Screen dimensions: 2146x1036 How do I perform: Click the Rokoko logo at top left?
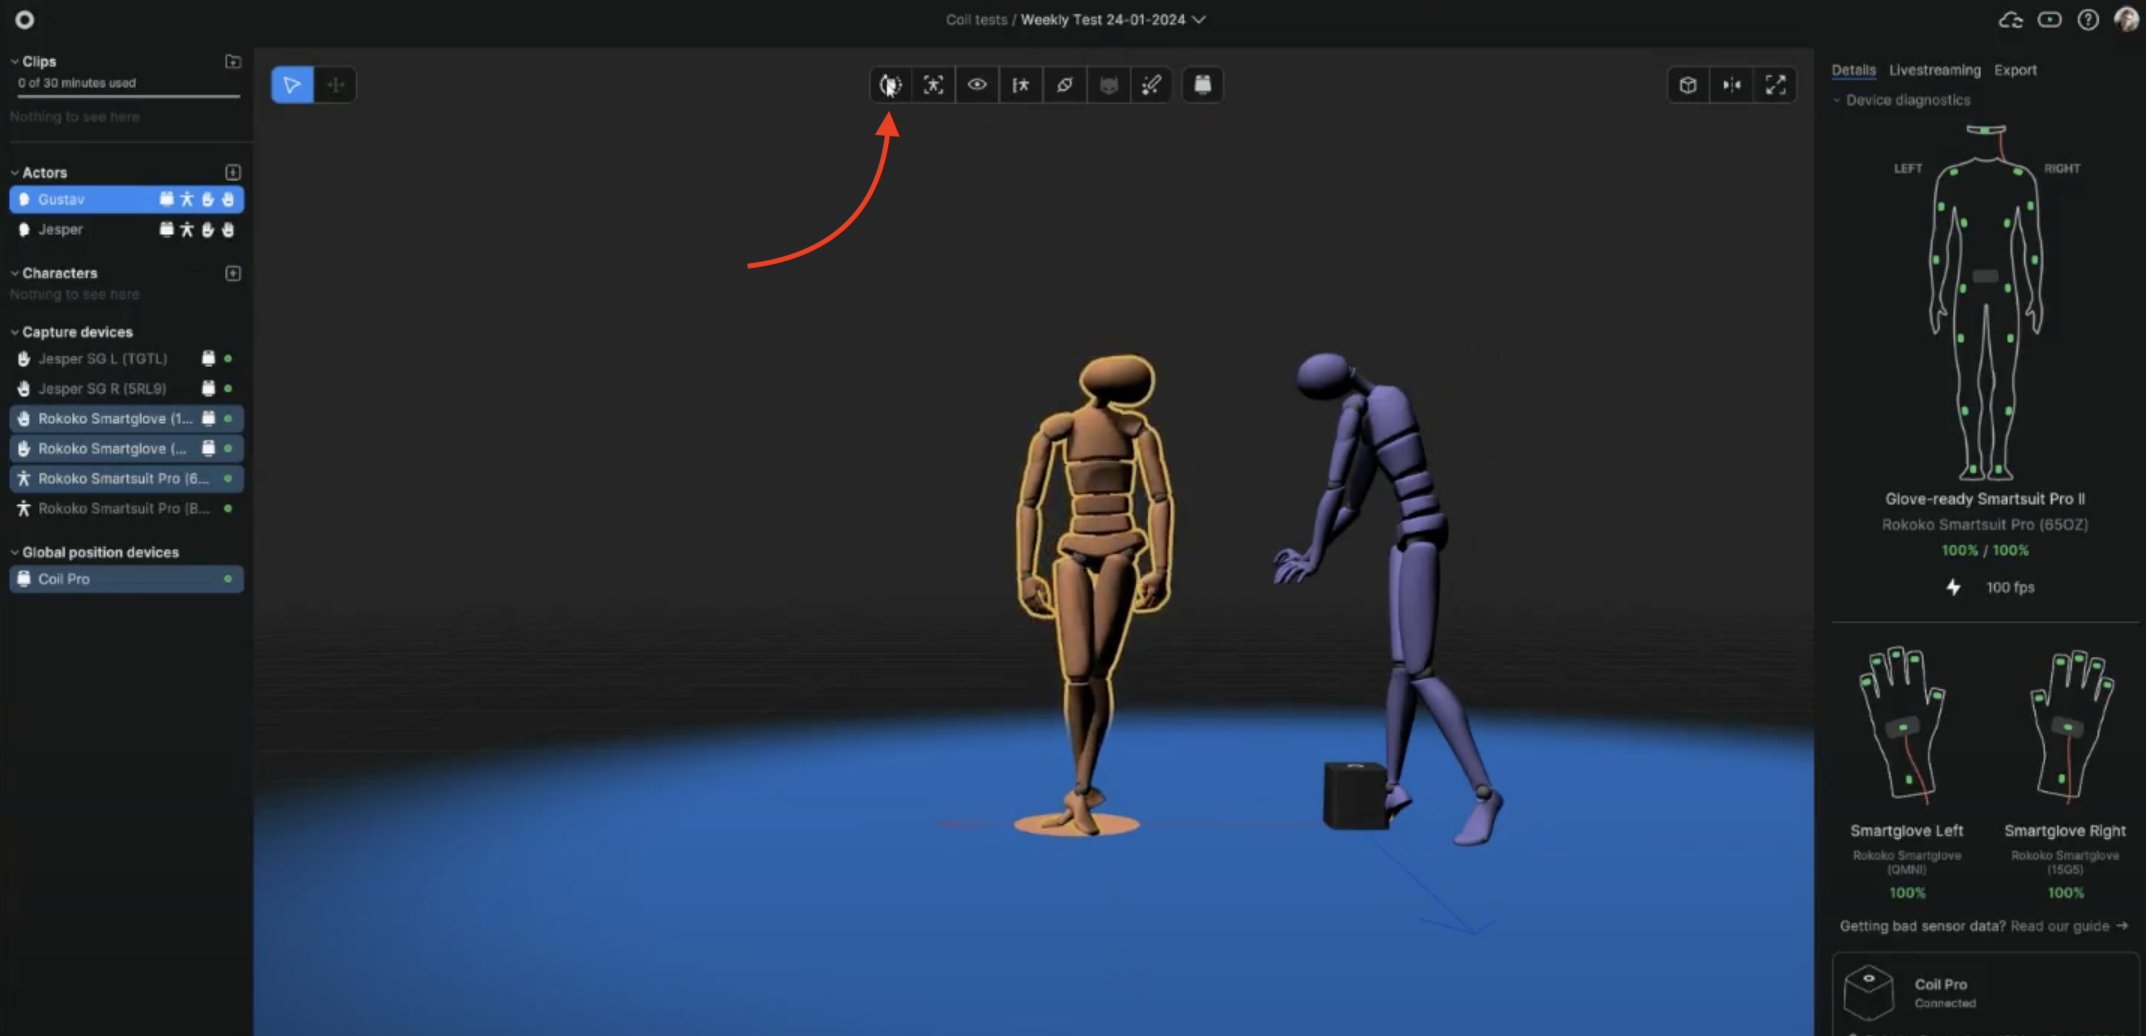coord(24,19)
